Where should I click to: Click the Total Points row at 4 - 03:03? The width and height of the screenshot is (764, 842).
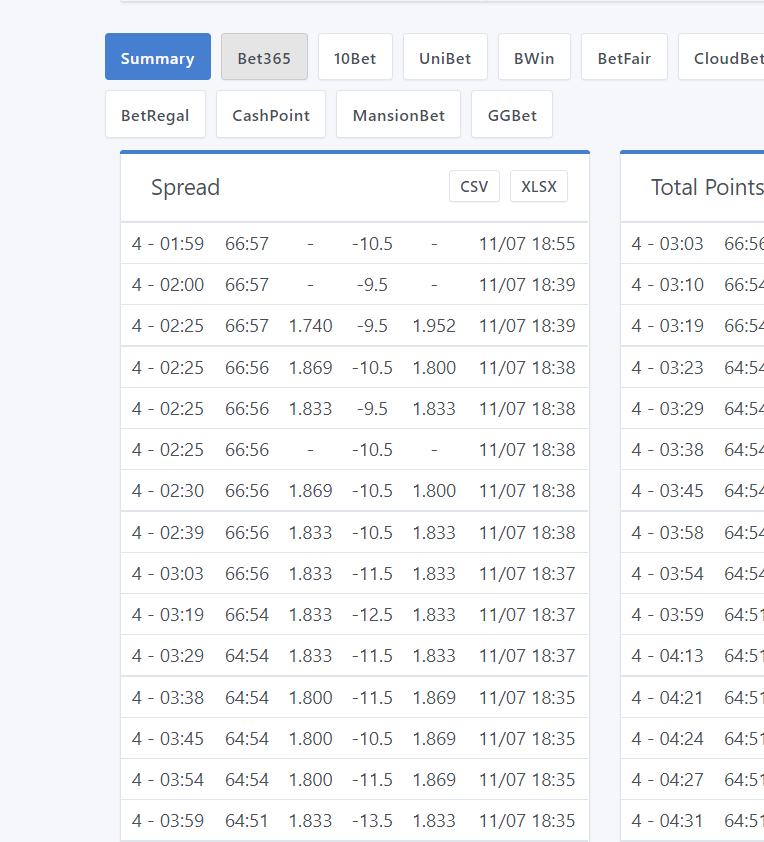(668, 244)
